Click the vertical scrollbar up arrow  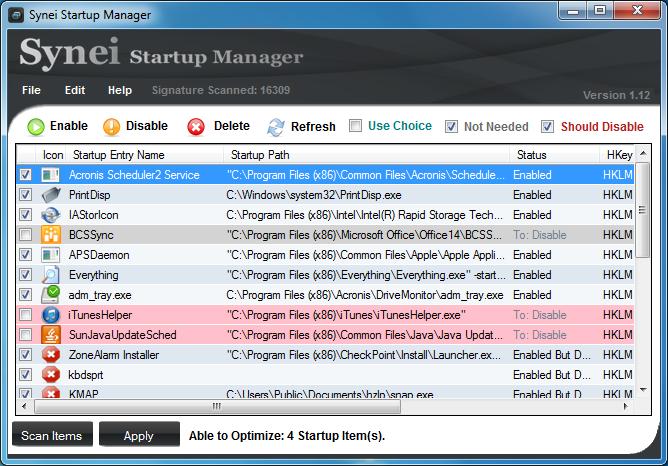pos(643,153)
